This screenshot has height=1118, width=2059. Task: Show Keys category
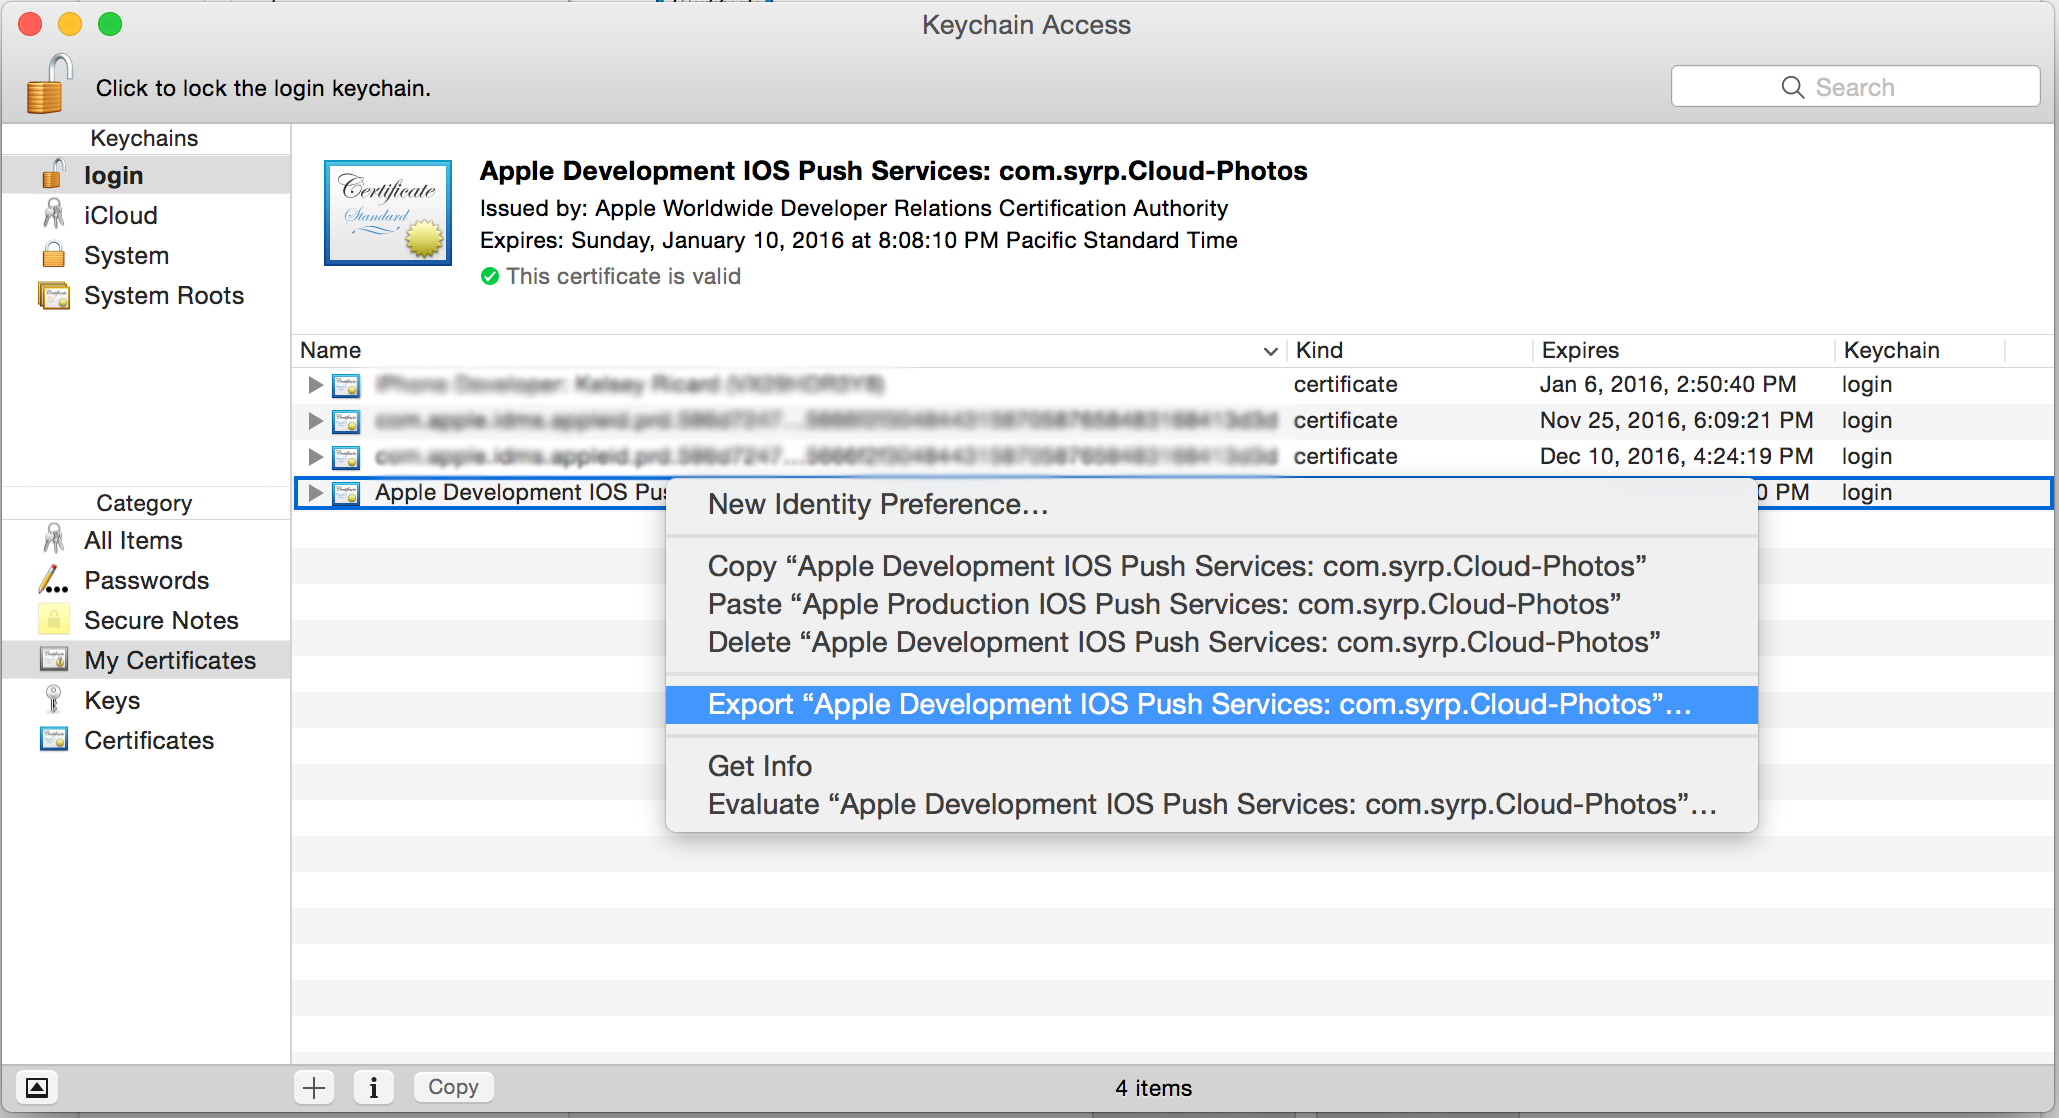[146, 700]
